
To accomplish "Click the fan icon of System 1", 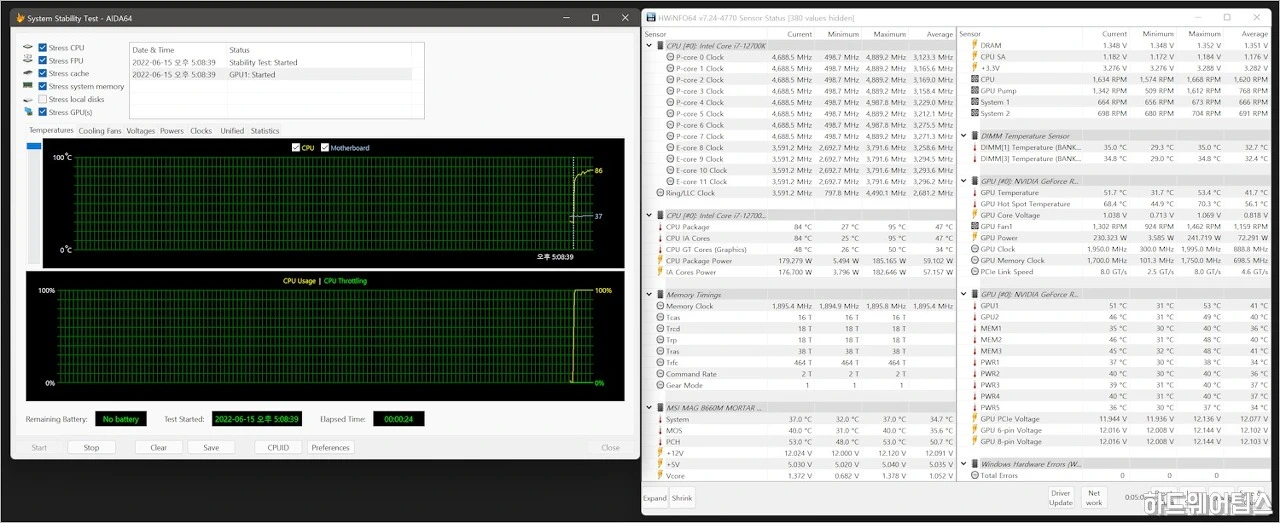I will [975, 102].
